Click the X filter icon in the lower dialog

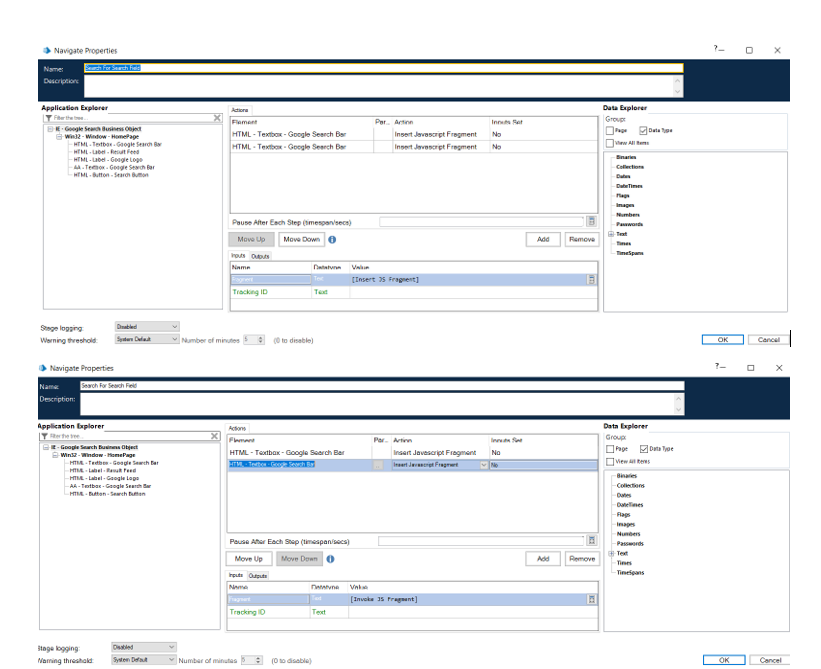click(x=216, y=436)
